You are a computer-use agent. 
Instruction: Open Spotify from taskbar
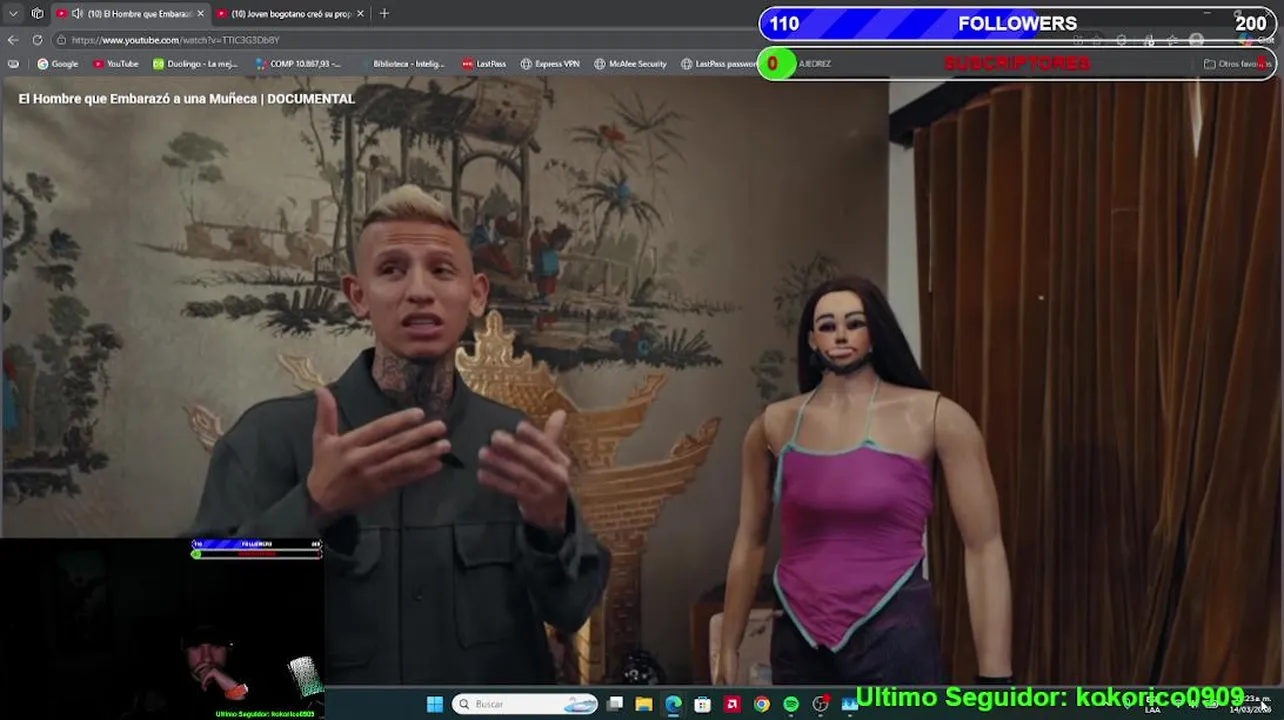tap(791, 704)
